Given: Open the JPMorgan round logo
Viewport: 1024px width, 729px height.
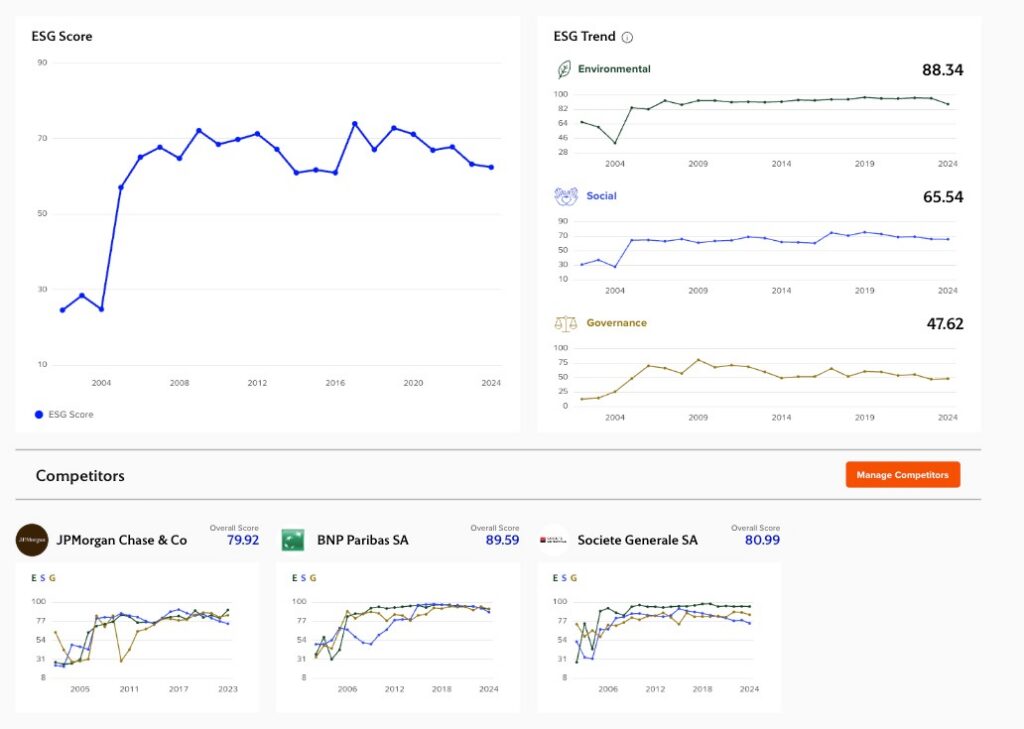Looking at the screenshot, I should 32,540.
